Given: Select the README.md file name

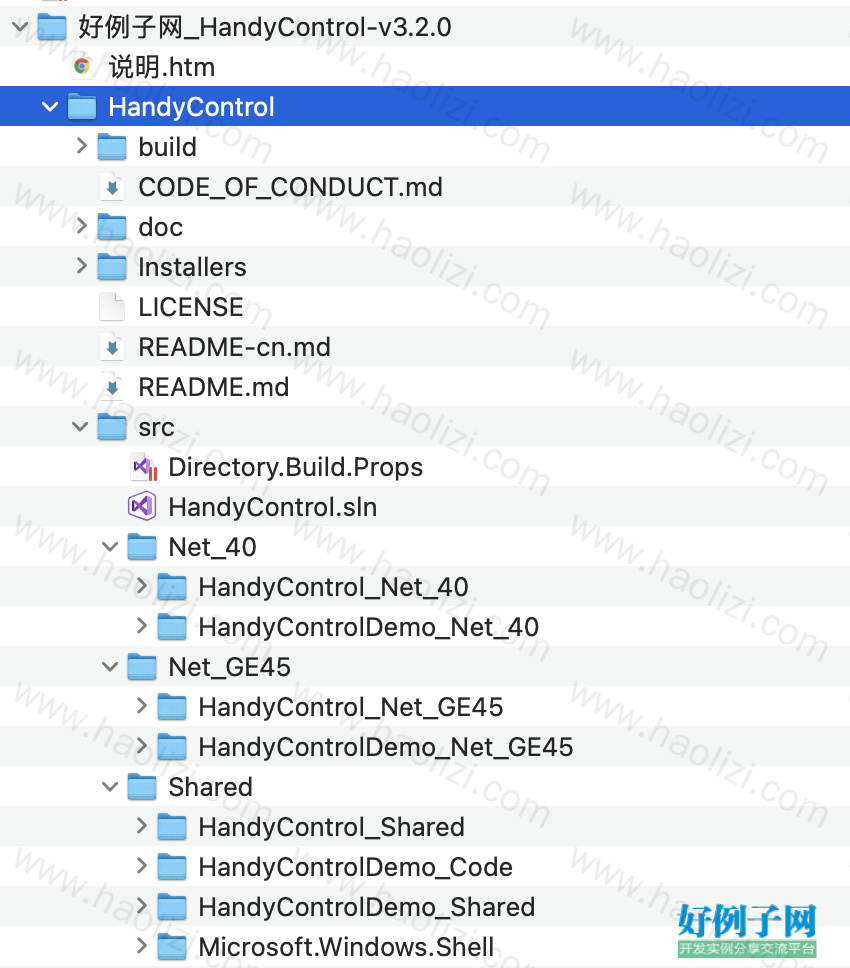Looking at the screenshot, I should tap(214, 387).
